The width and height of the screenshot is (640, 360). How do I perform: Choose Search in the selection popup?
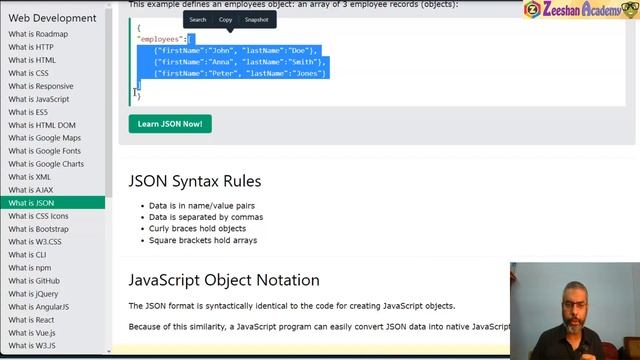point(198,20)
